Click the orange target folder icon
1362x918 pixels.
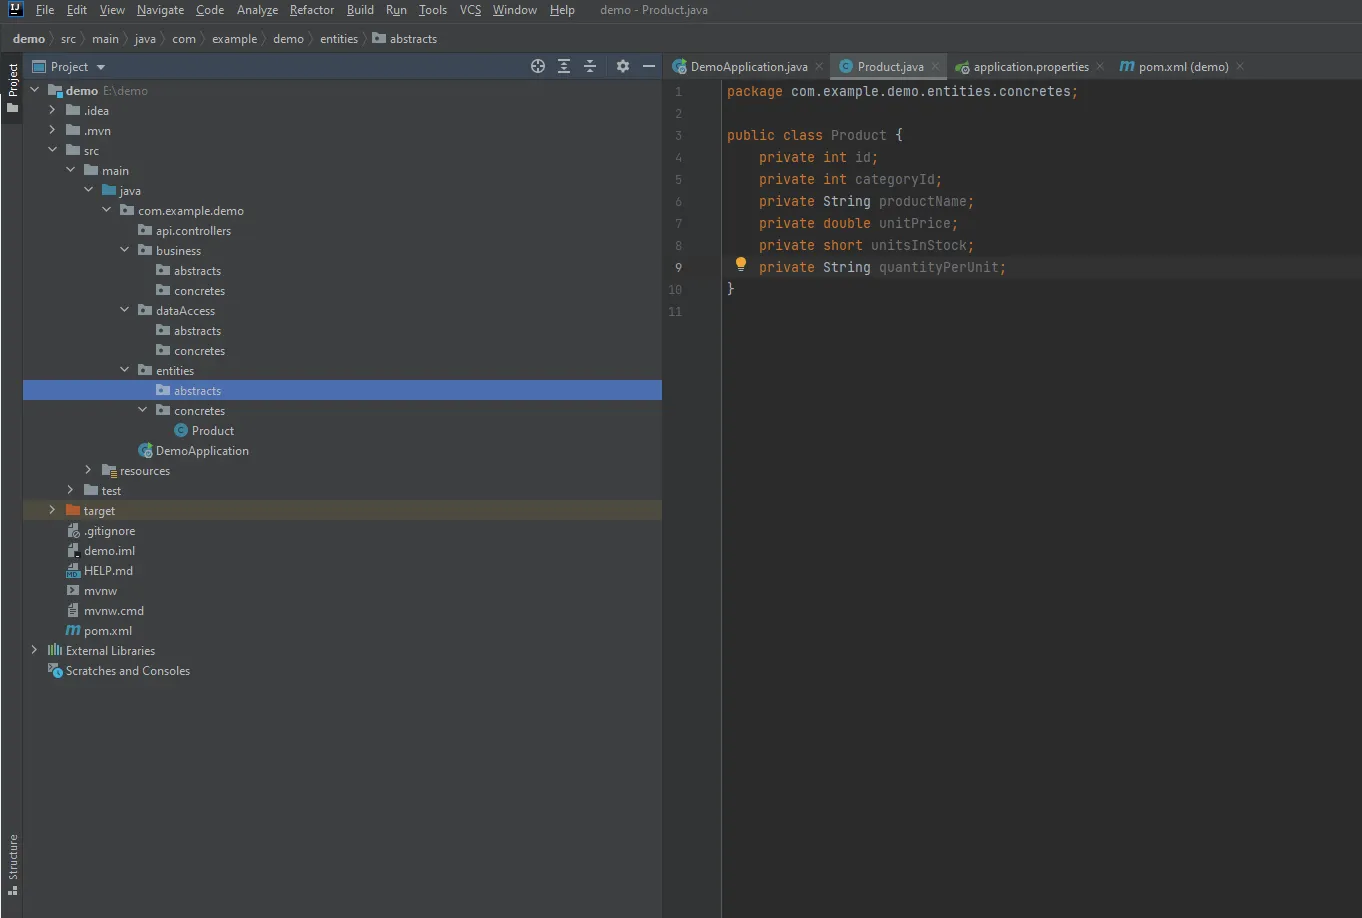coord(73,510)
